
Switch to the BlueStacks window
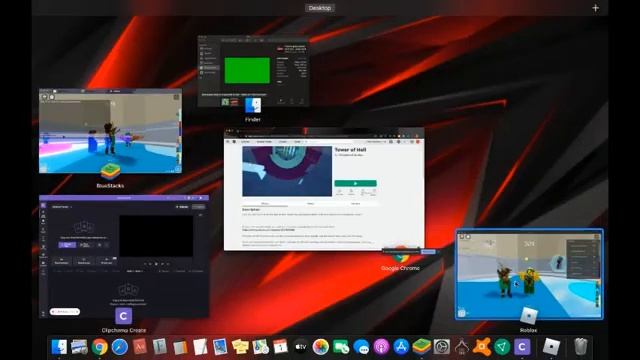(x=110, y=131)
